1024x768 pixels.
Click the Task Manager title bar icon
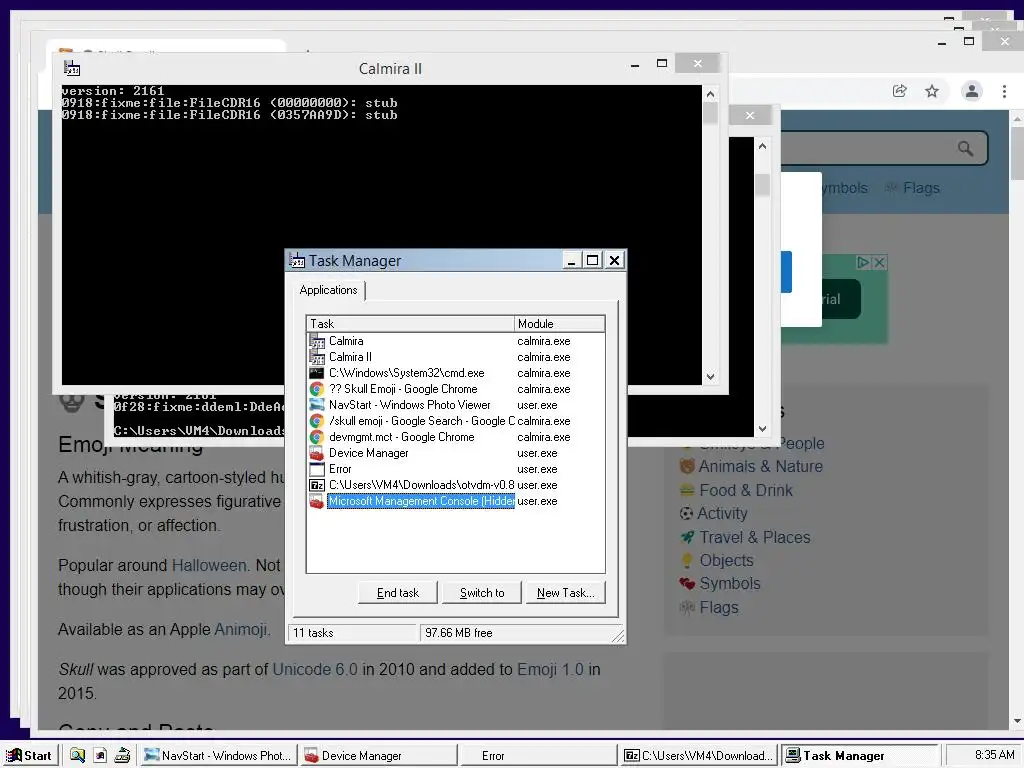click(x=297, y=261)
